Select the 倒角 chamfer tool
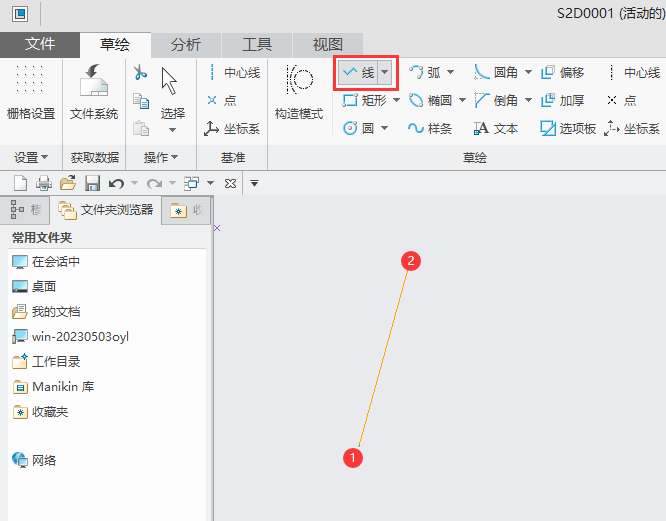 click(x=496, y=101)
